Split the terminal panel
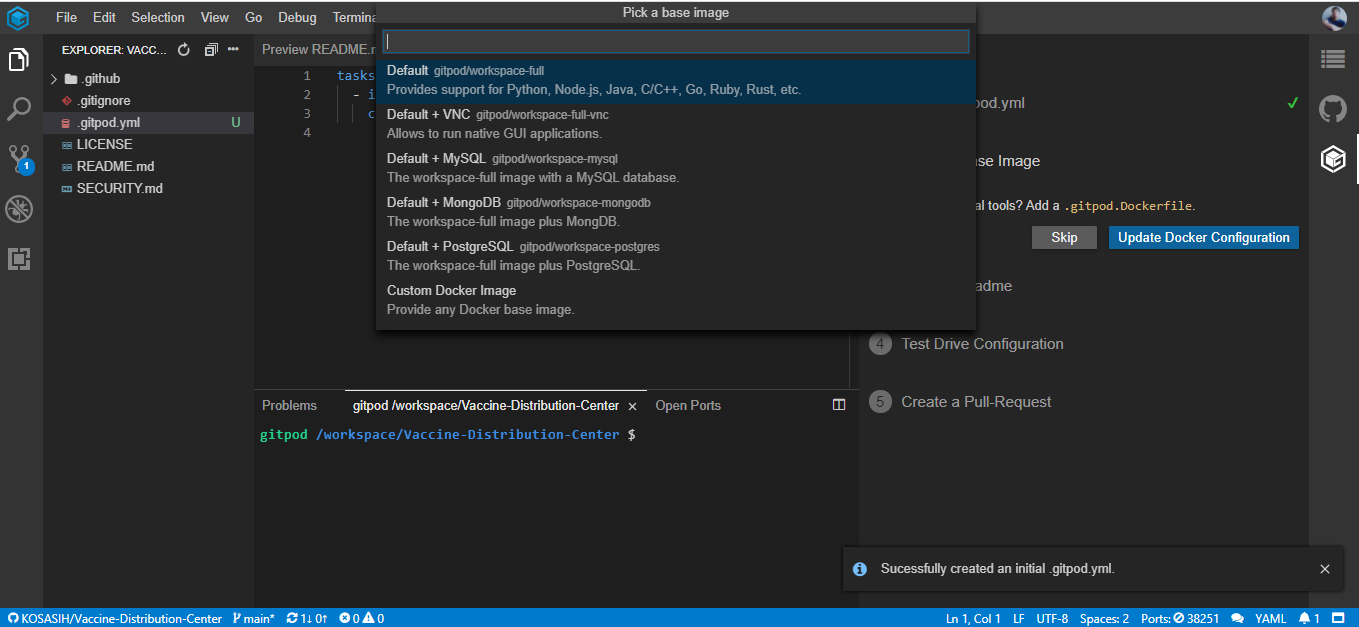 point(839,405)
